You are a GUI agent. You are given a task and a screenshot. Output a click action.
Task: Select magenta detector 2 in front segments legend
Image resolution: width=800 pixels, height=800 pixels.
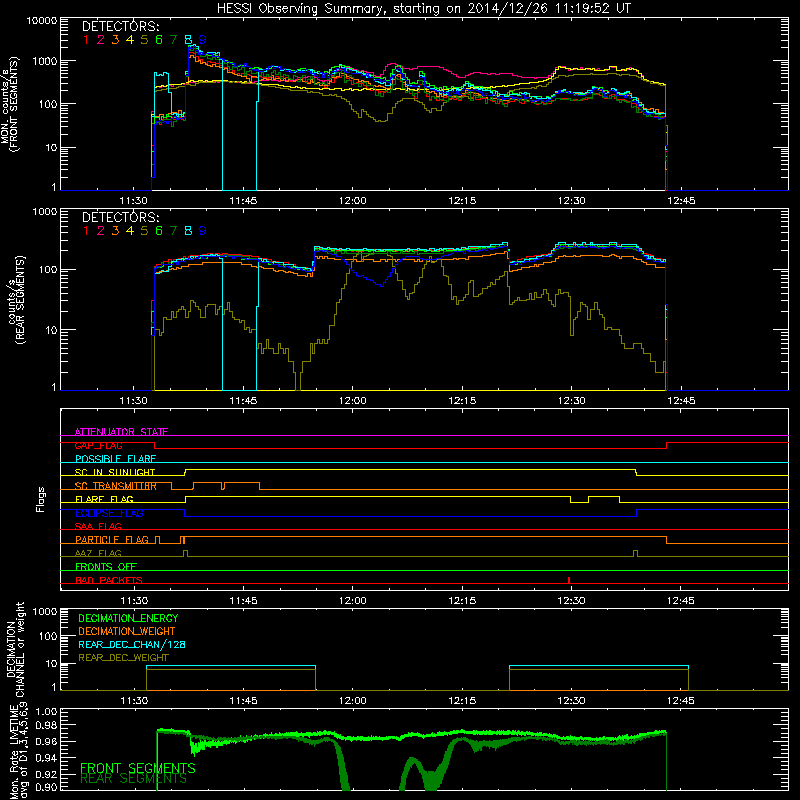pyautogui.click(x=101, y=40)
